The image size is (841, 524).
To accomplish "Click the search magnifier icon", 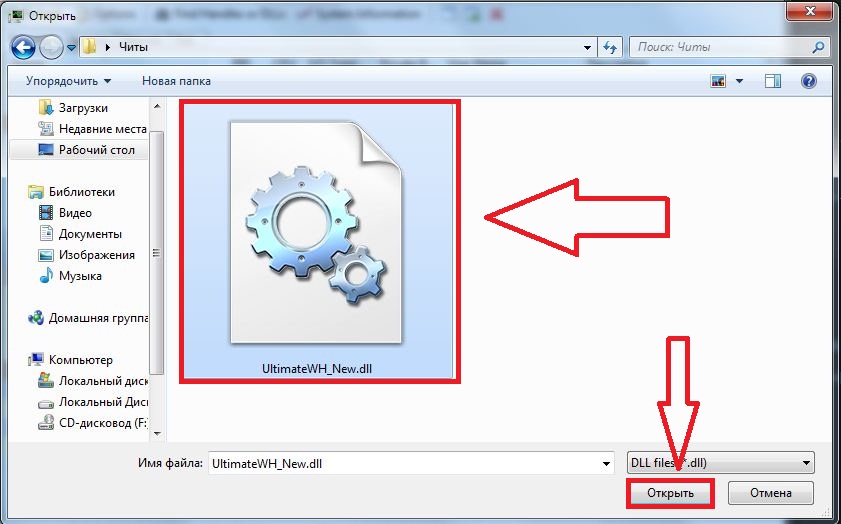I will pos(819,47).
